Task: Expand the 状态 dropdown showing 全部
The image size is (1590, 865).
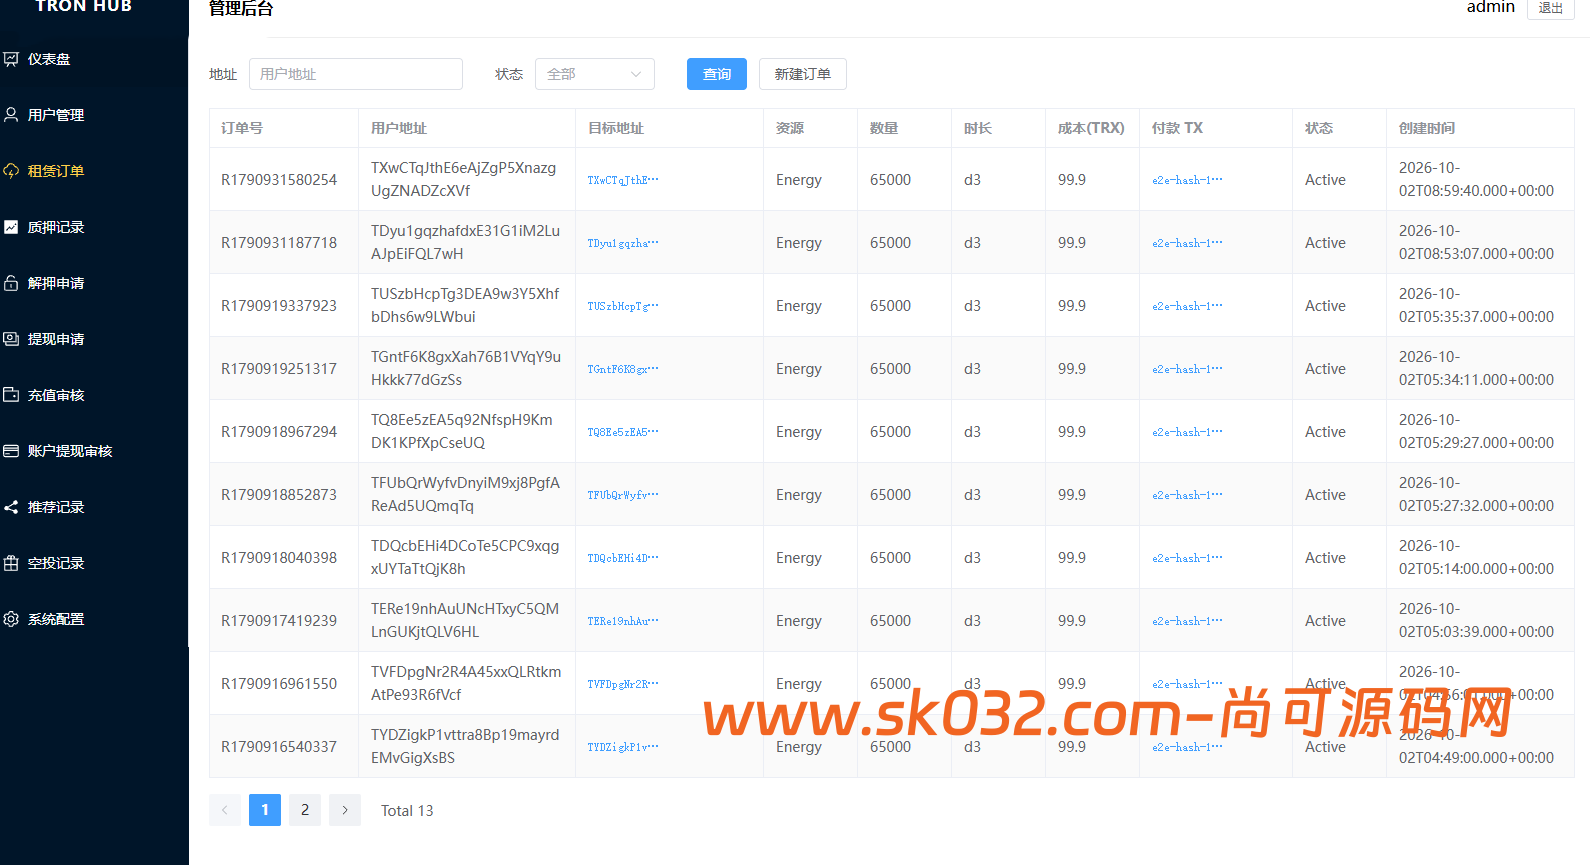Action: coord(595,74)
